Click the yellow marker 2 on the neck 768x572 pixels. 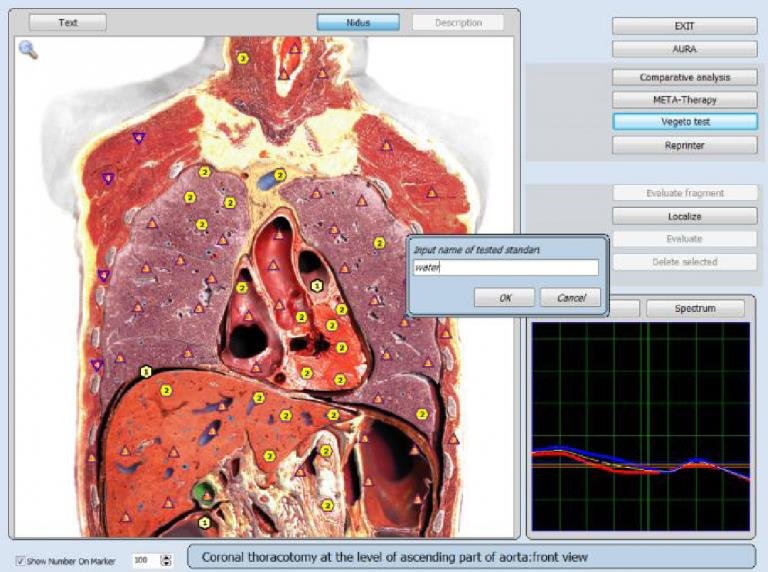click(x=243, y=60)
